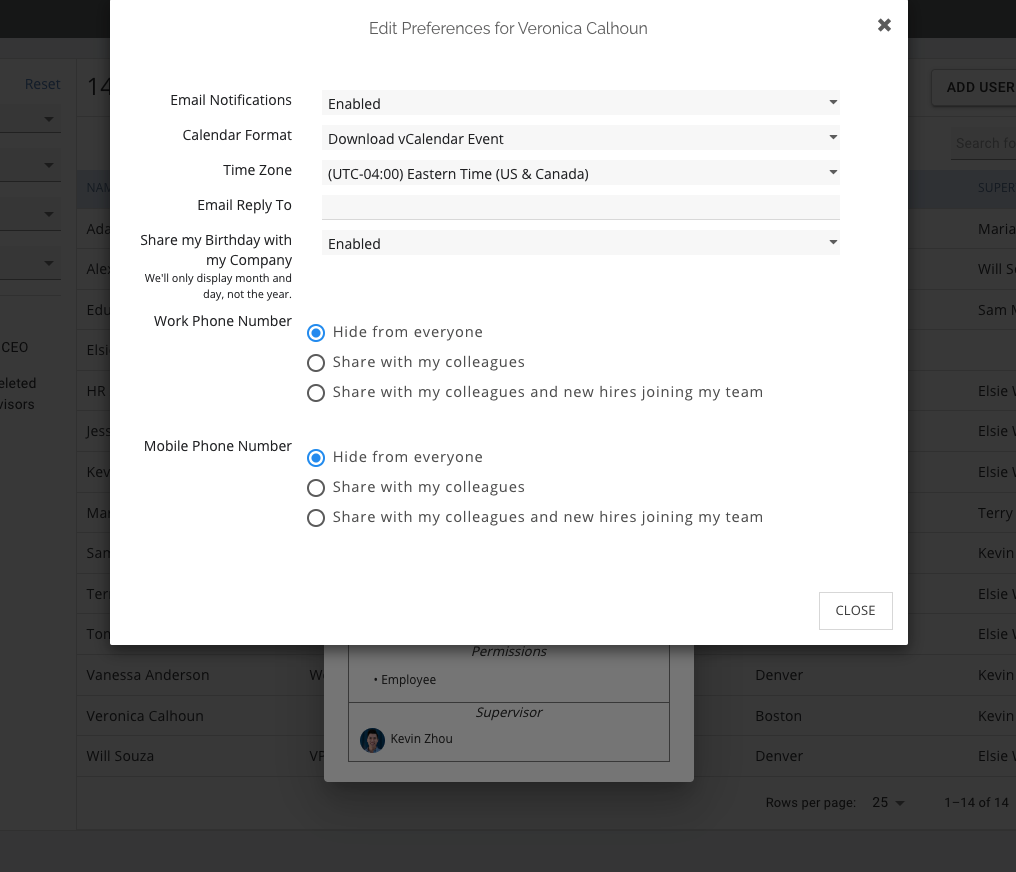Select Hide from everyone for Work Phone
This screenshot has width=1016, height=872.
[x=316, y=333]
